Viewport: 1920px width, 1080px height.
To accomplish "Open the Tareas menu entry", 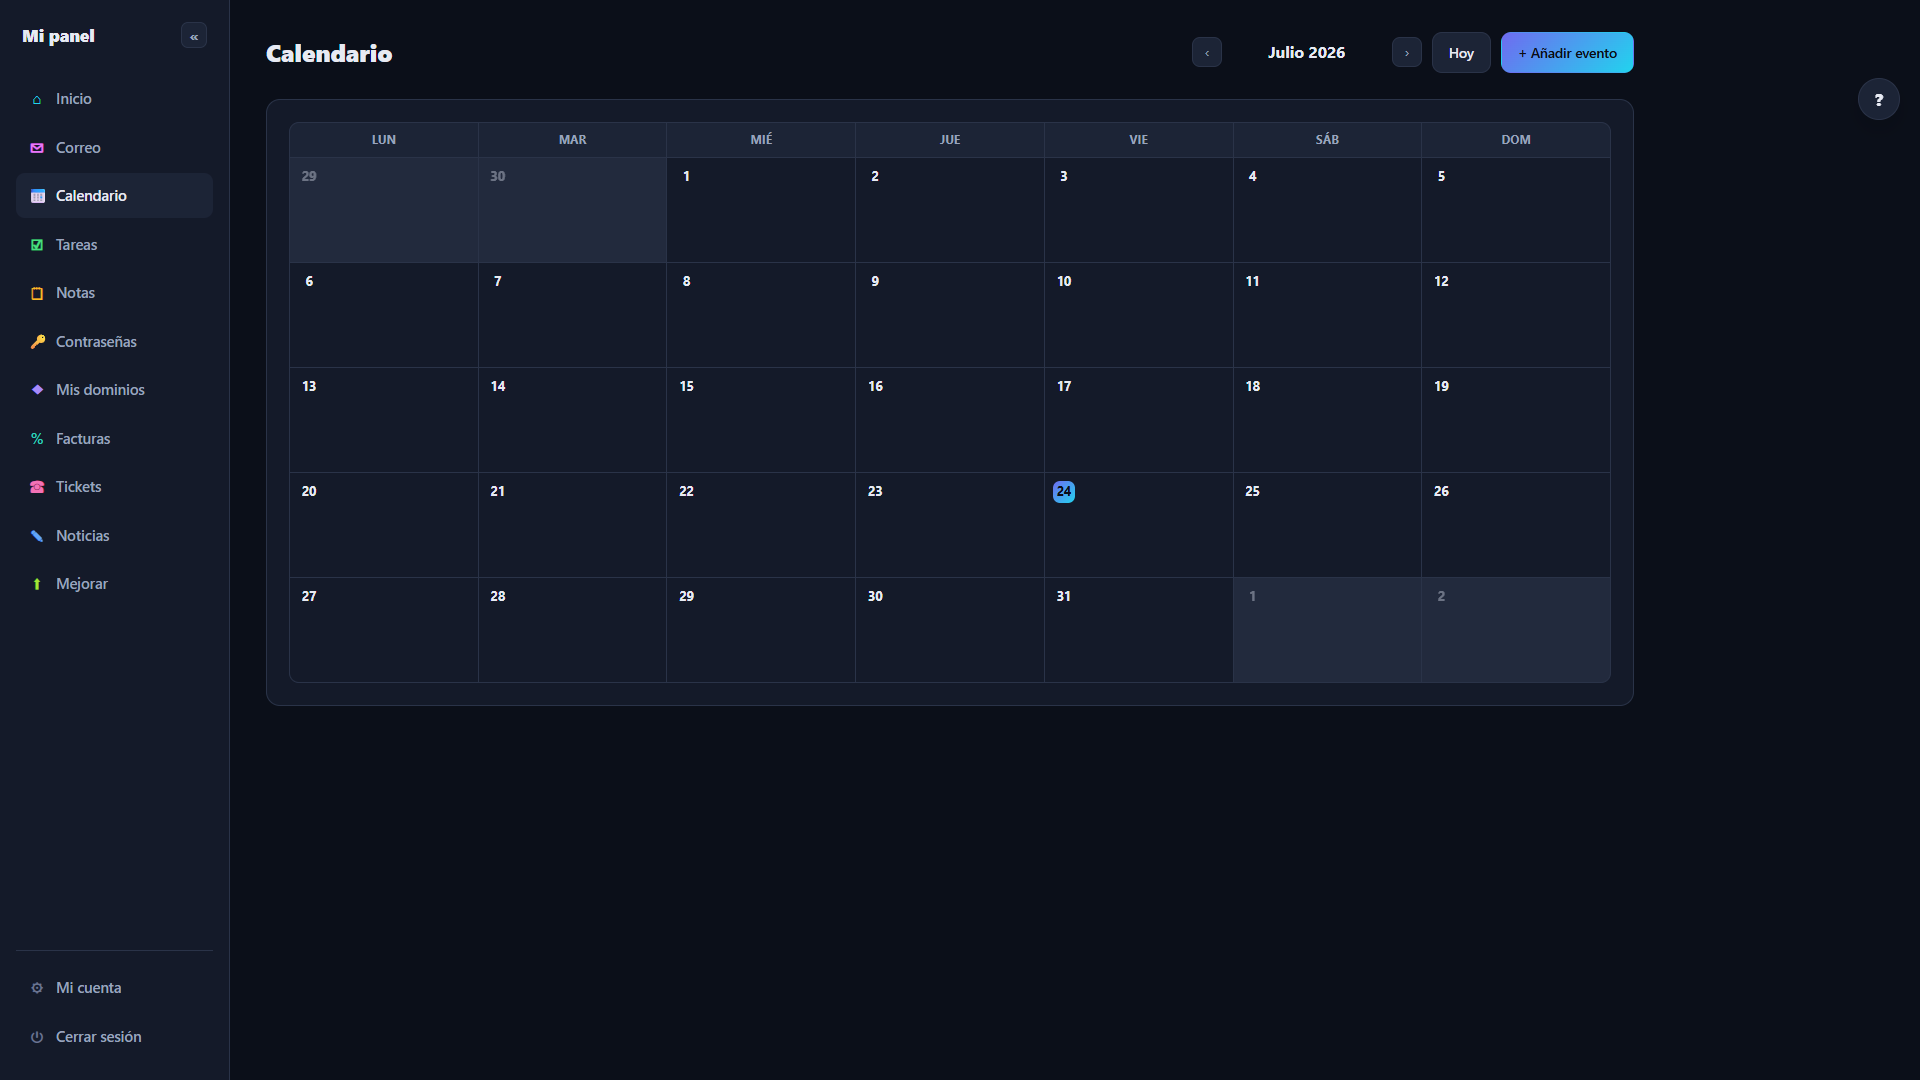I will pos(114,245).
